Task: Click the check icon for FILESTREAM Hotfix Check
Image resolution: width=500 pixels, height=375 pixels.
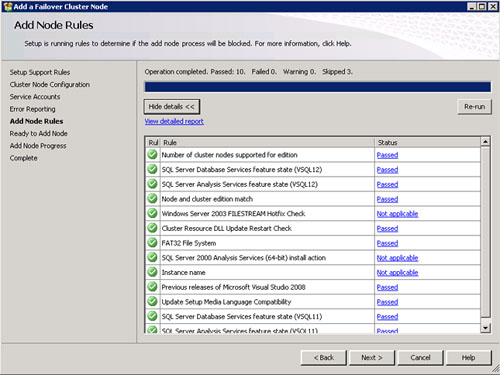Action: (152, 213)
